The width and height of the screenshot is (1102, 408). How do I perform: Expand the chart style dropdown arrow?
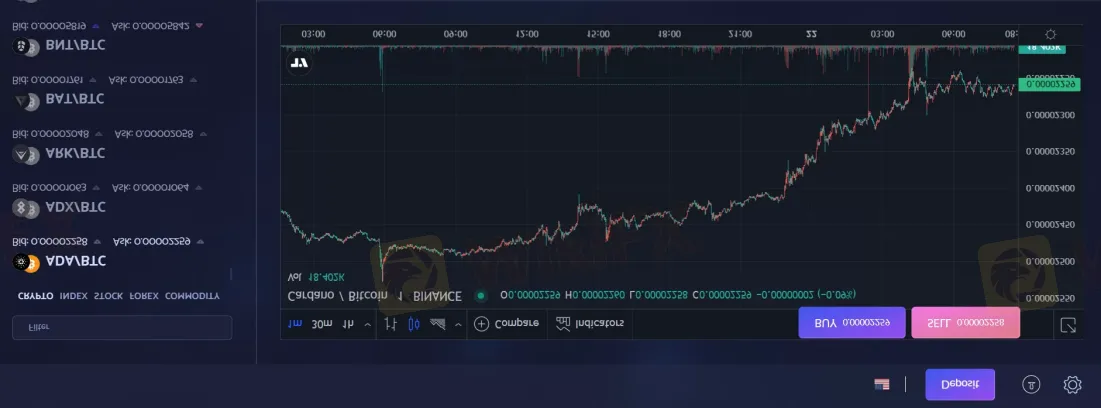point(458,323)
